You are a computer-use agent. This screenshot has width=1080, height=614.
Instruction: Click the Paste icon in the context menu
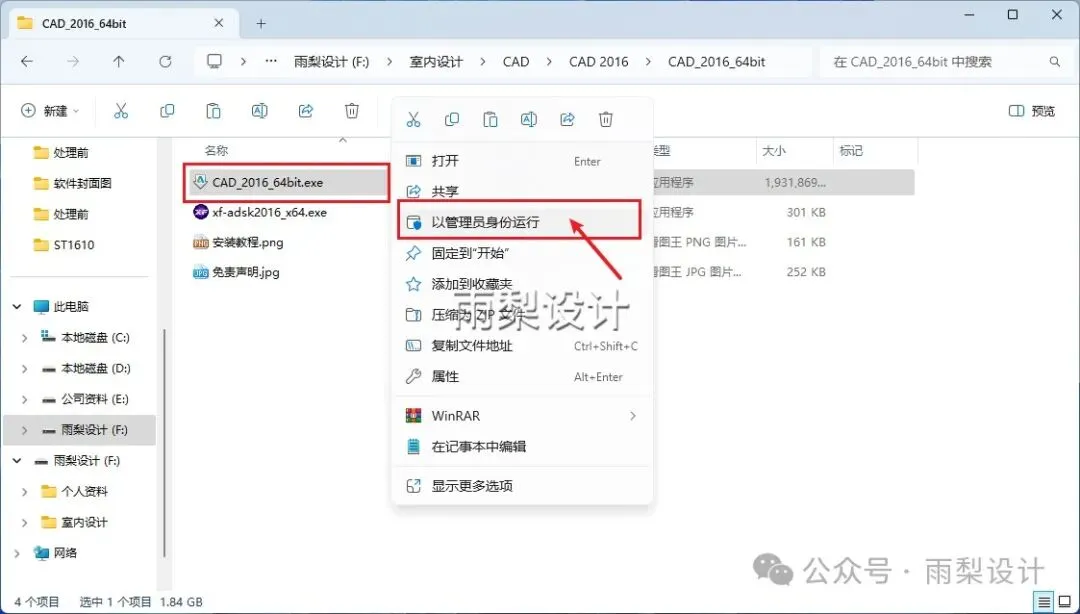click(x=490, y=120)
